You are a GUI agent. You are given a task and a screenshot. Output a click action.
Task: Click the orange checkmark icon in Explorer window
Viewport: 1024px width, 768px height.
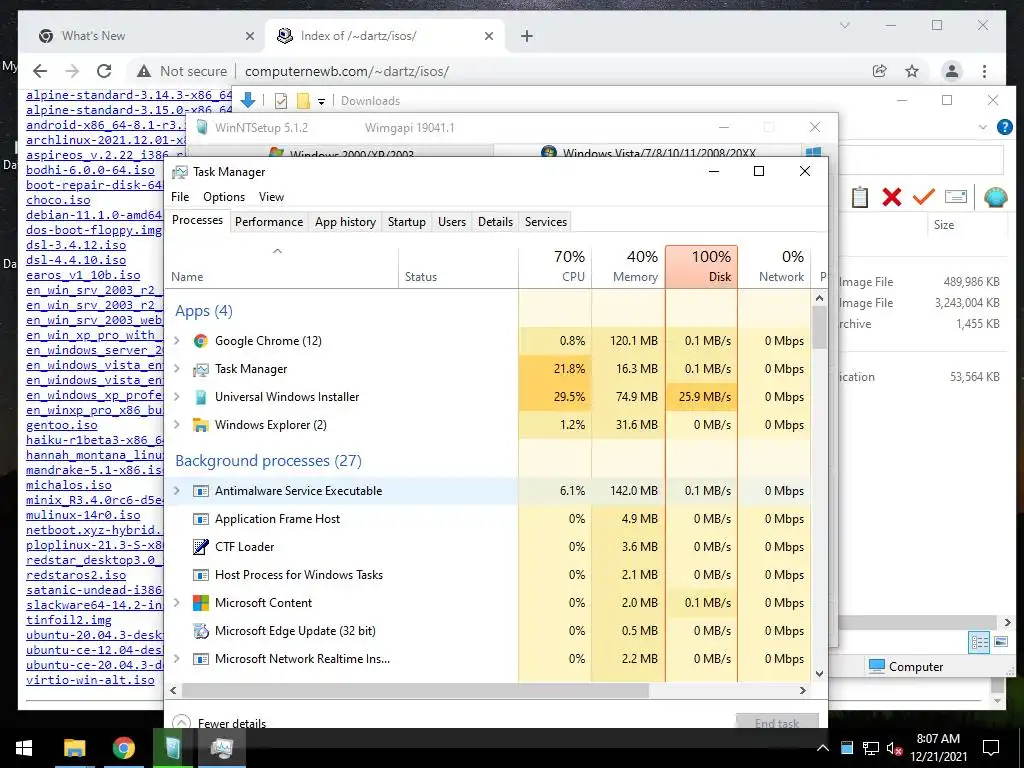click(923, 197)
